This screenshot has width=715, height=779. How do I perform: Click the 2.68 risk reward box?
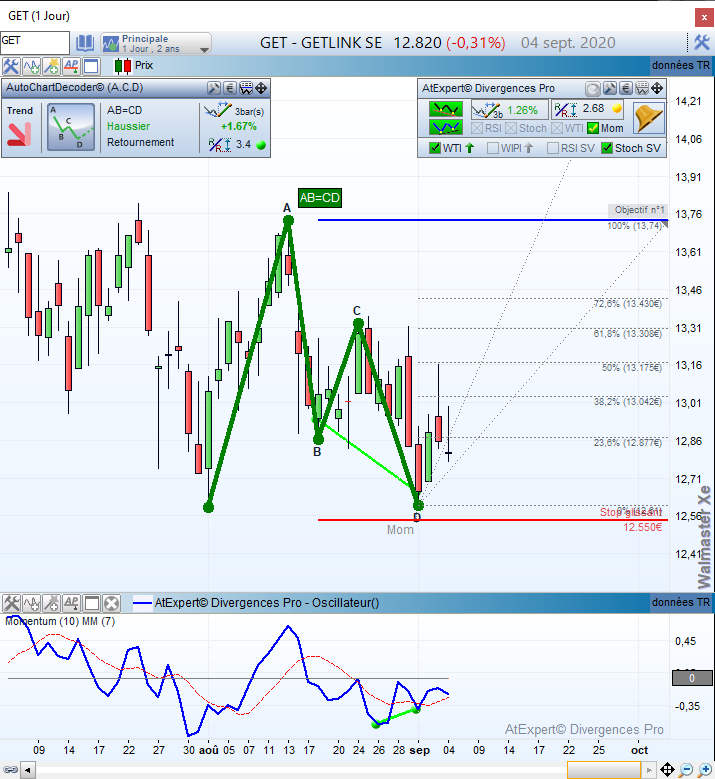pos(588,109)
